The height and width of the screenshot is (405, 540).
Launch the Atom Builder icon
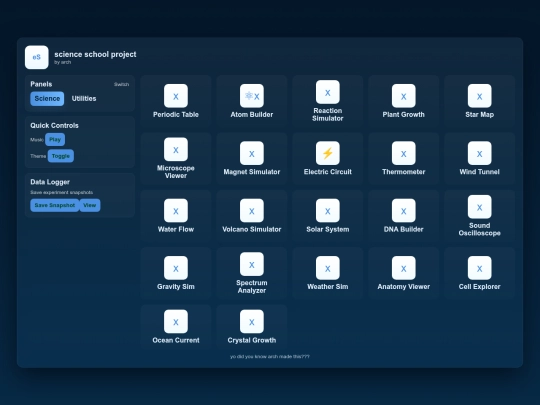[x=252, y=96]
